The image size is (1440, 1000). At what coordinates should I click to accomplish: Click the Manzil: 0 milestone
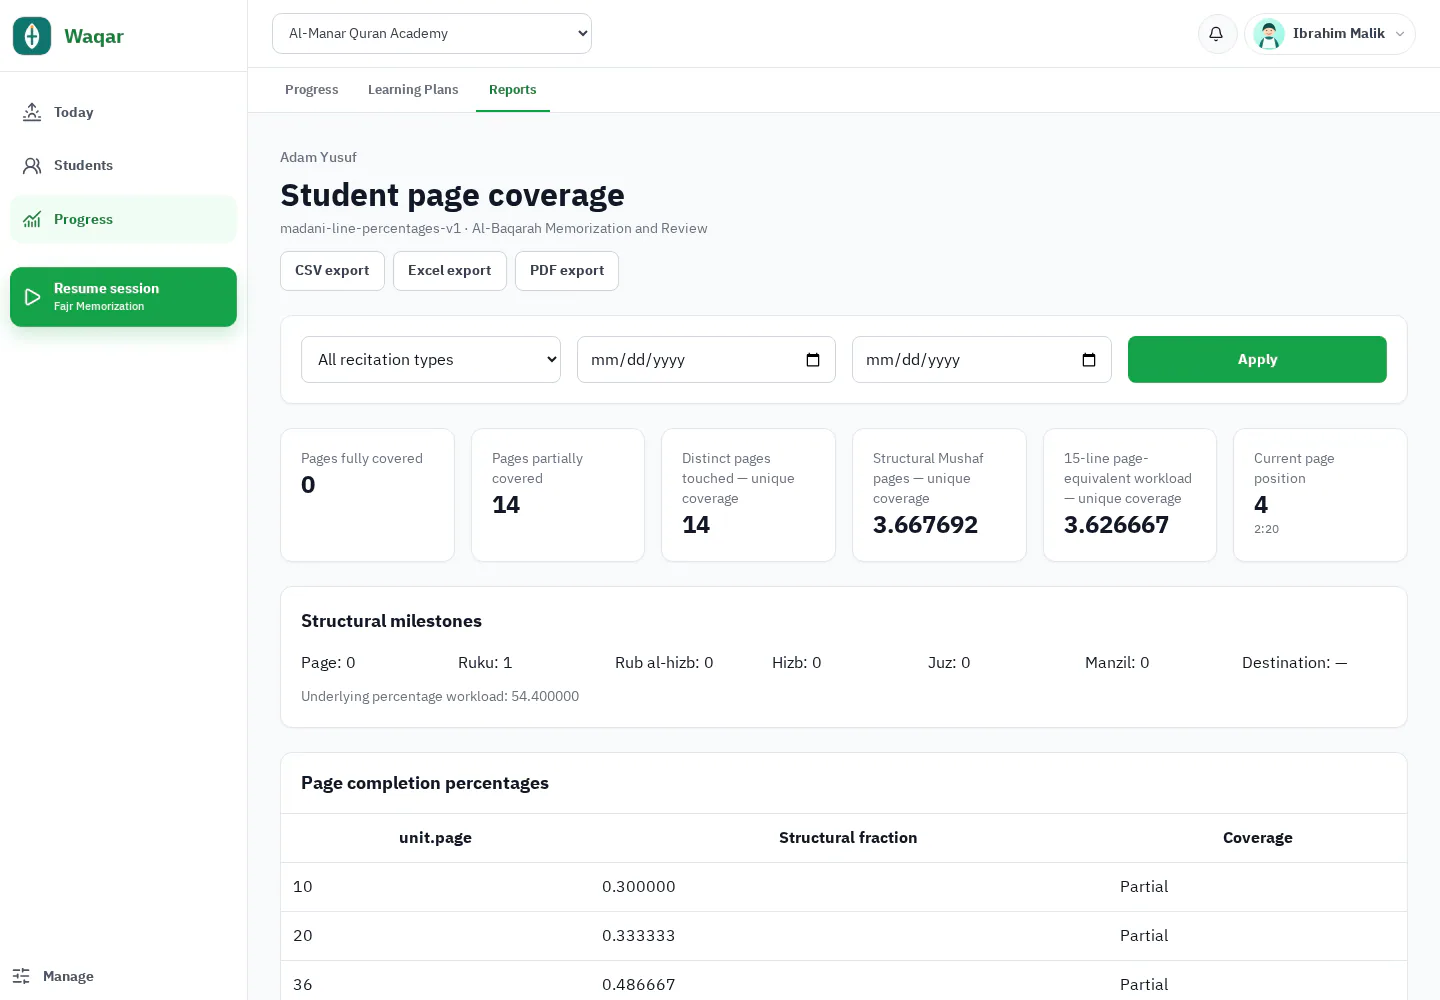pos(1117,662)
